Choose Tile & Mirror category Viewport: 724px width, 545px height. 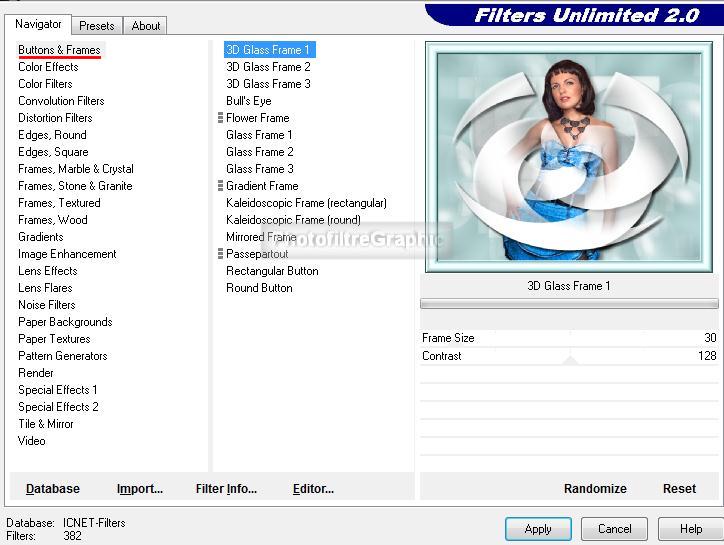[46, 424]
